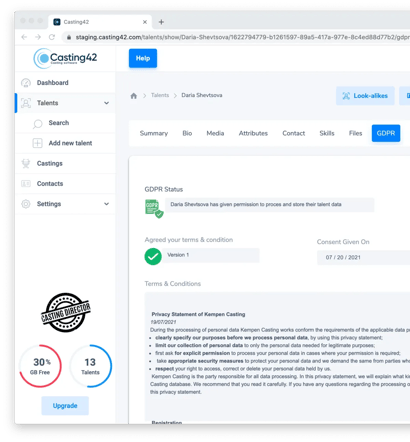Click the Talents person icon in sidebar

(26, 103)
